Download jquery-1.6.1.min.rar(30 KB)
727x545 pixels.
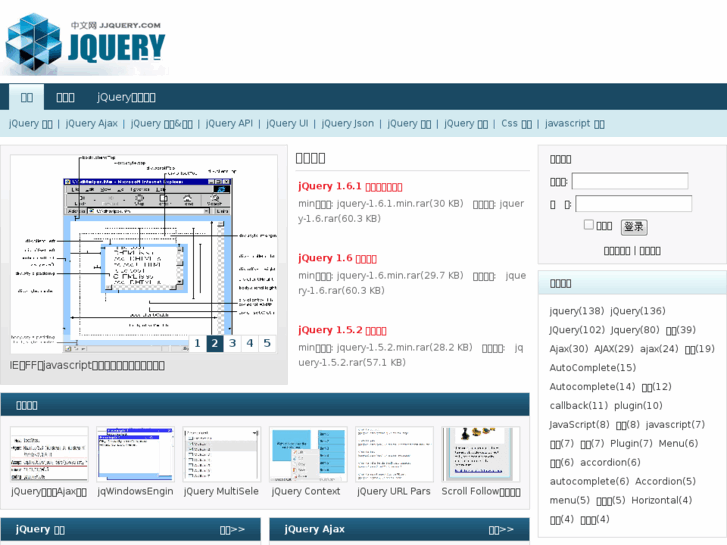click(400, 203)
